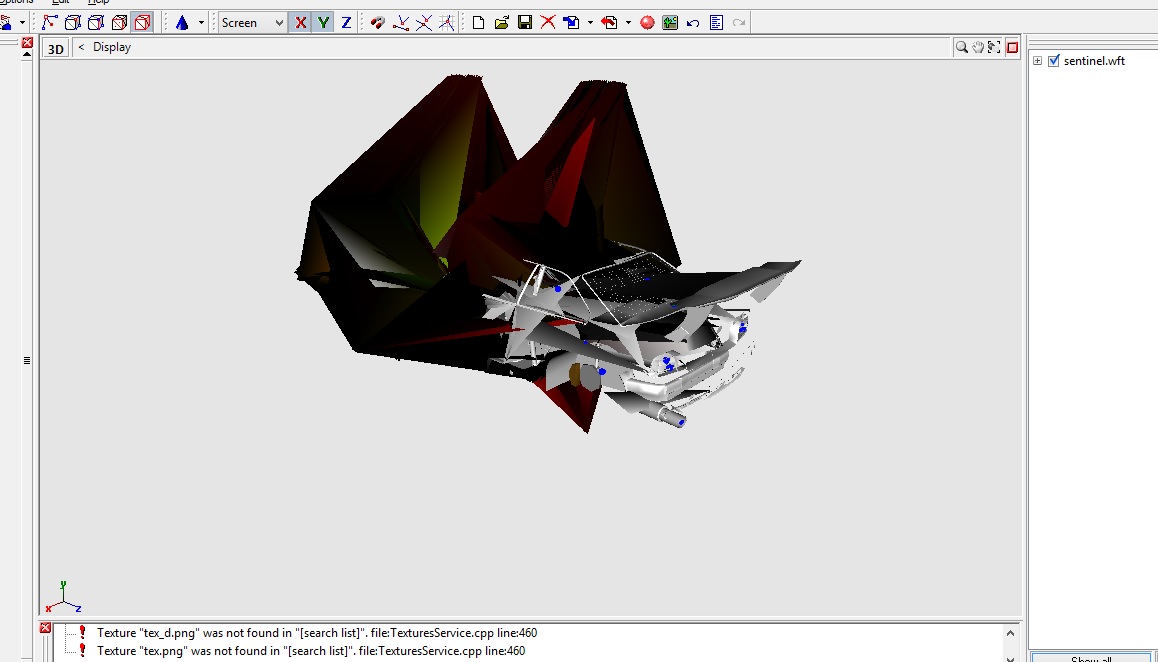Select sentinel.wft in the scene tree

click(x=1094, y=61)
